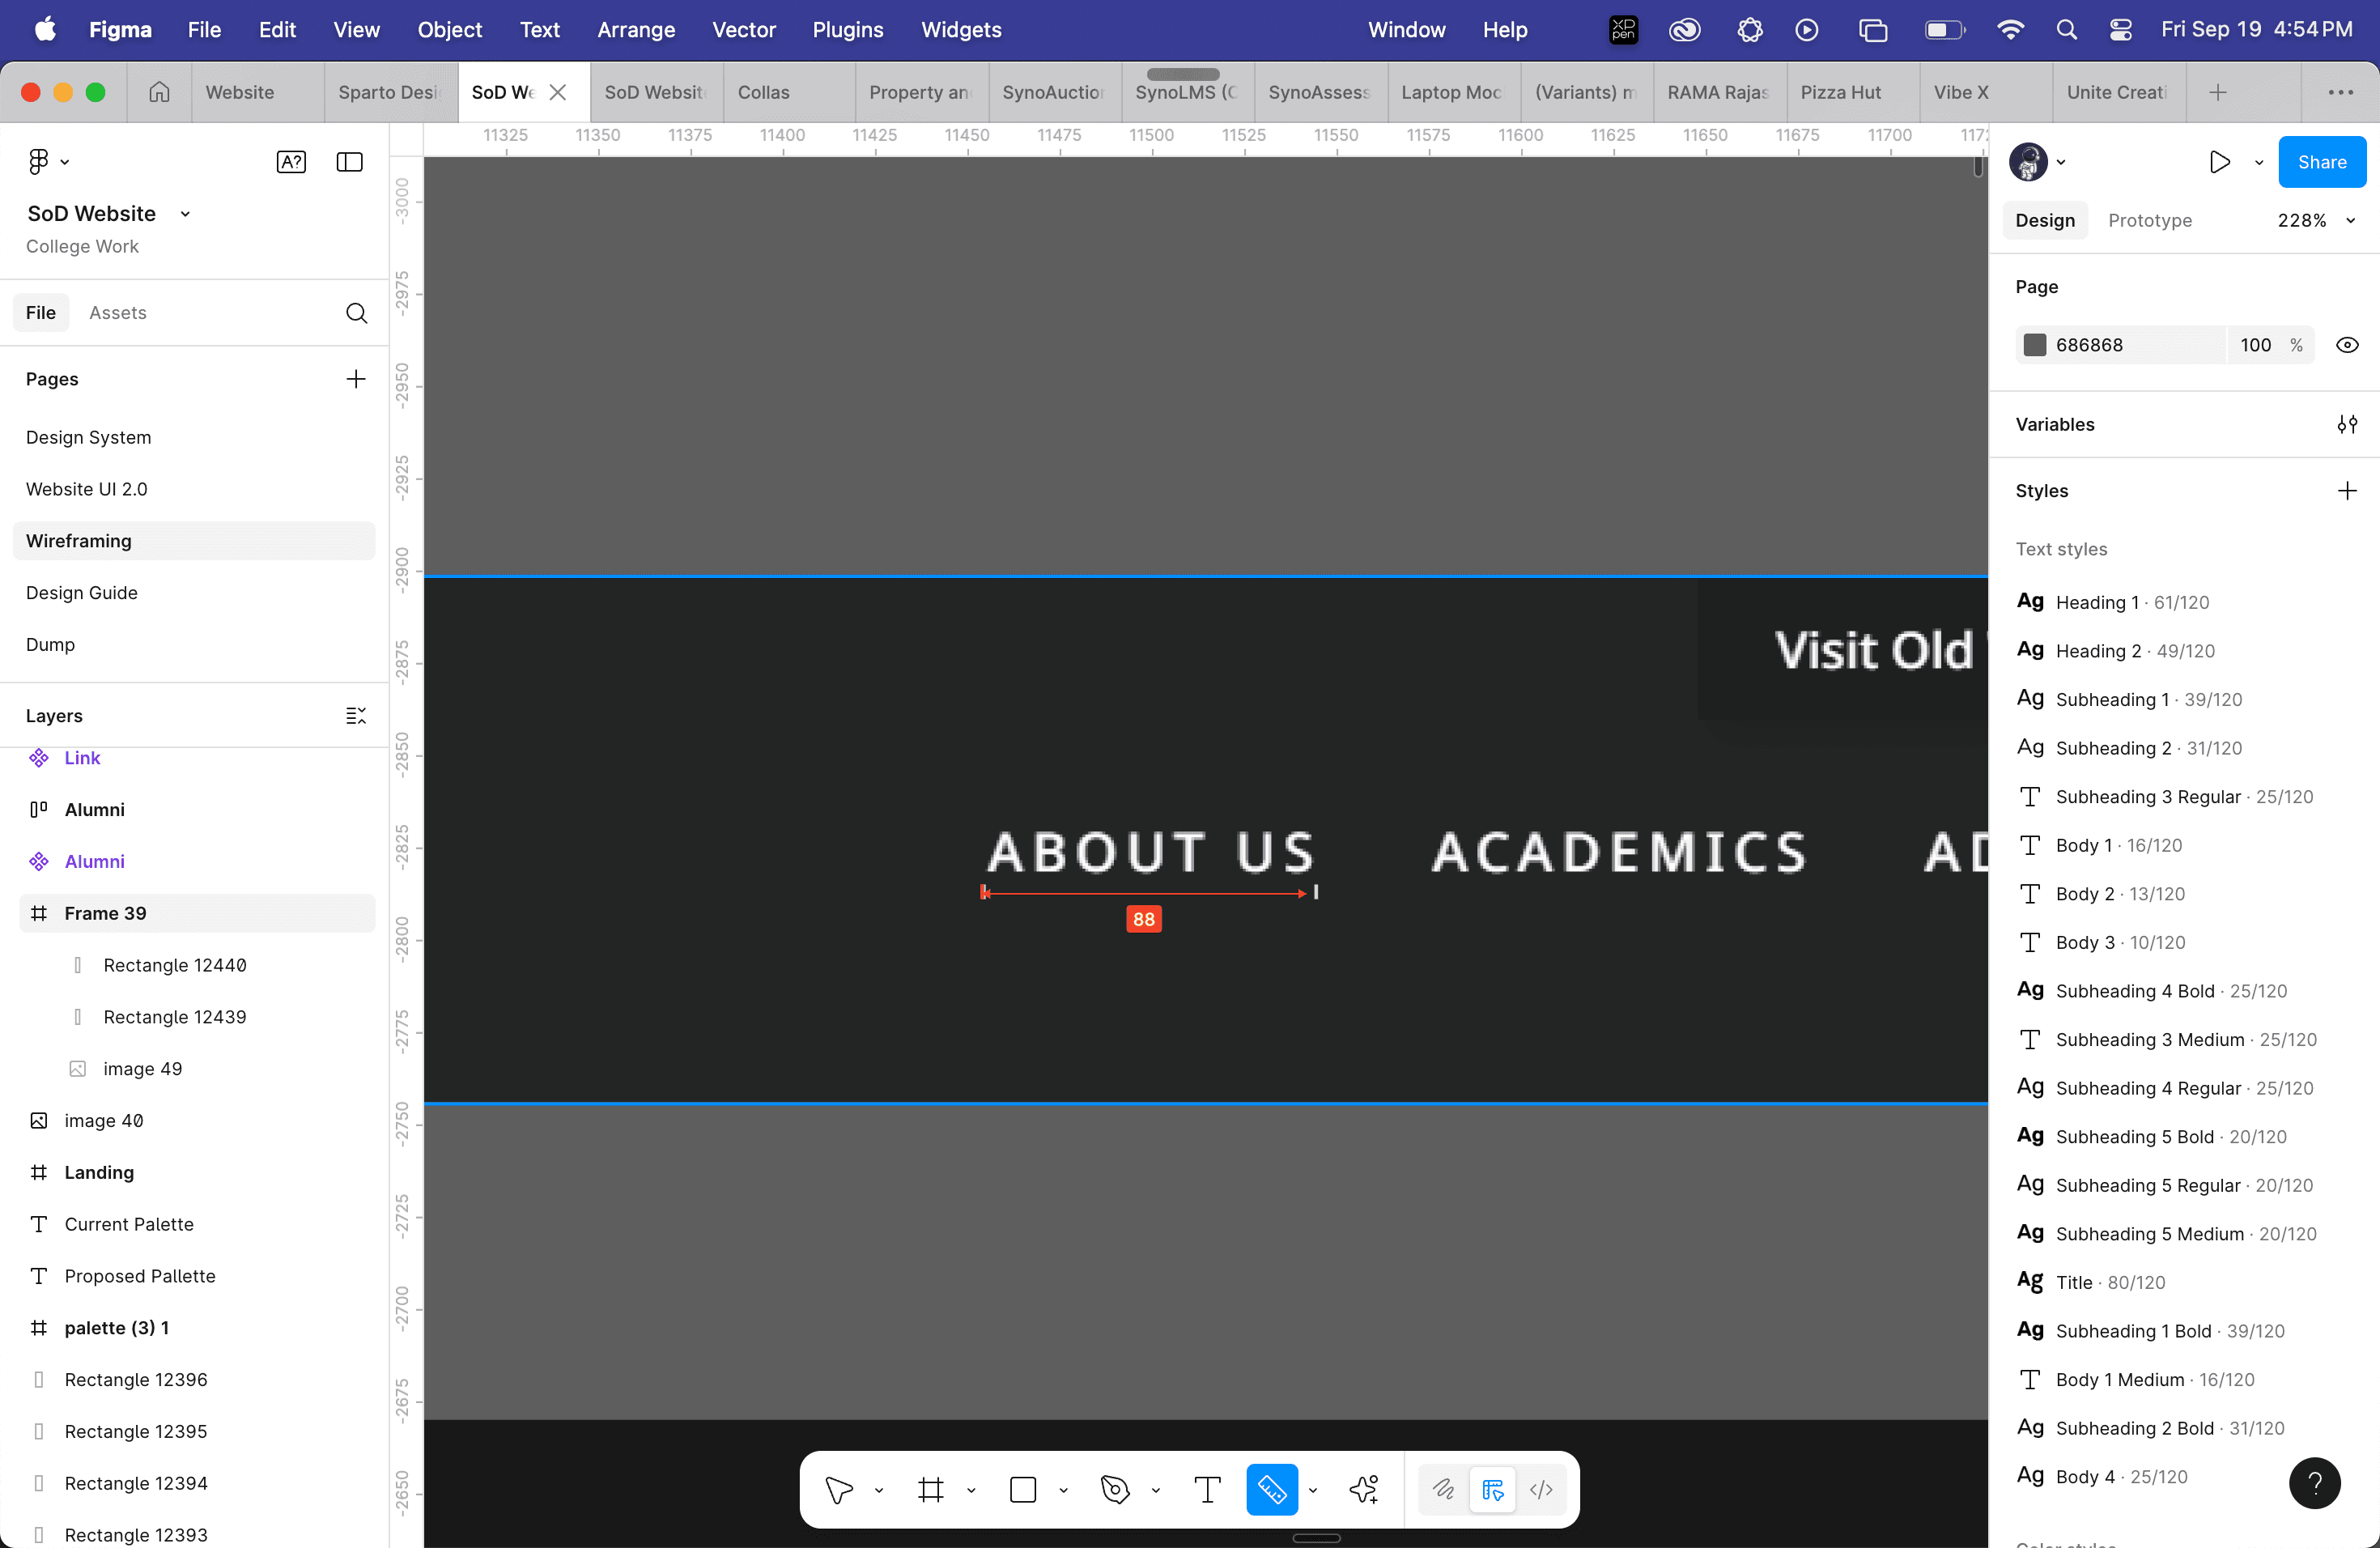This screenshot has height=1548, width=2380.
Task: Open the Actions AI sparkle tool
Action: [1364, 1490]
